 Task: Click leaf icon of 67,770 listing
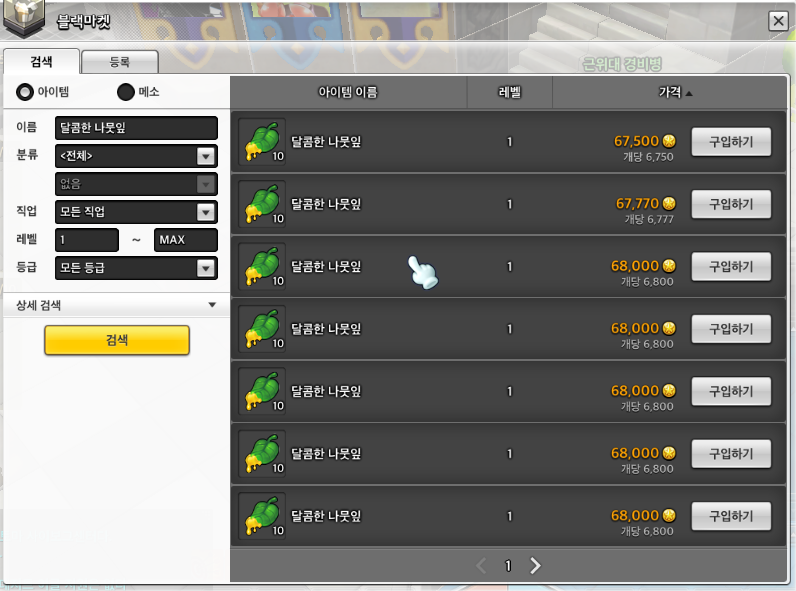[x=262, y=204]
